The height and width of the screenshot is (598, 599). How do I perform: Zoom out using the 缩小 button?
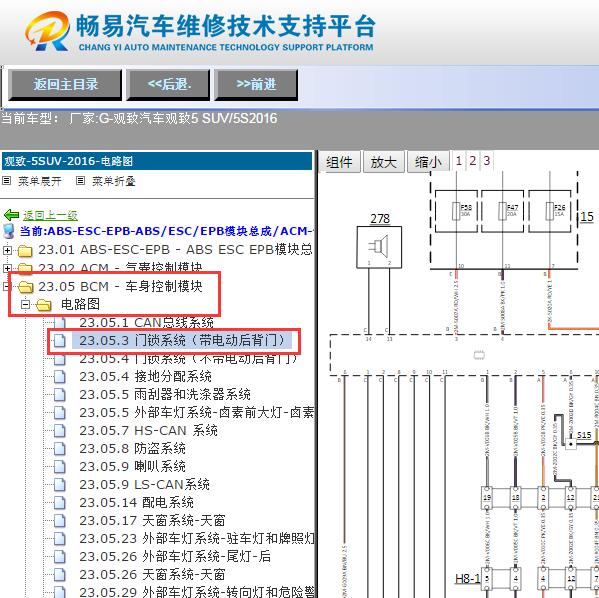point(428,162)
